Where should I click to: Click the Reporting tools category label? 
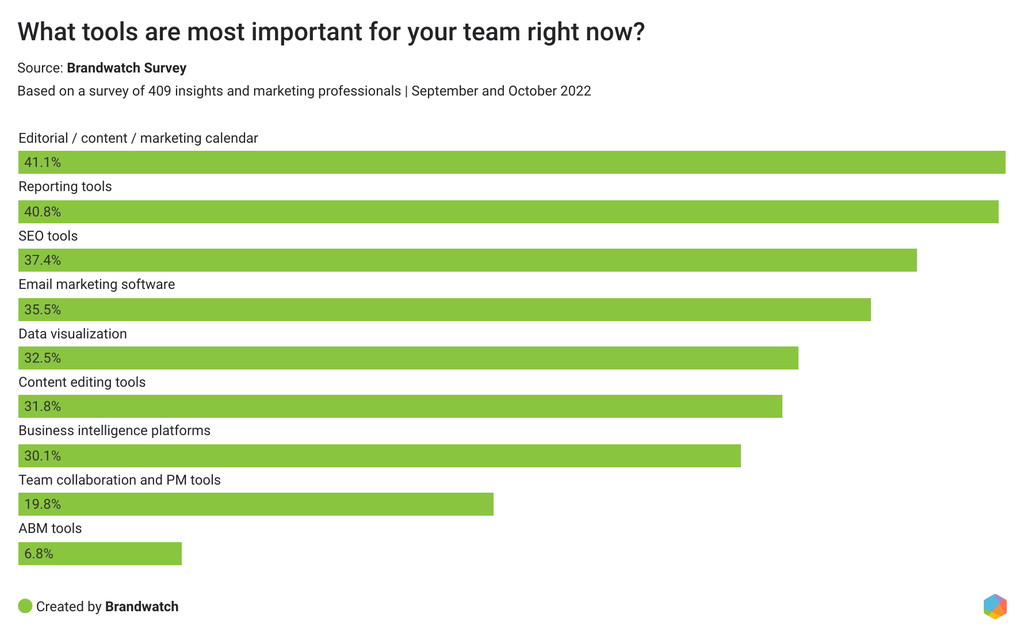[65, 187]
